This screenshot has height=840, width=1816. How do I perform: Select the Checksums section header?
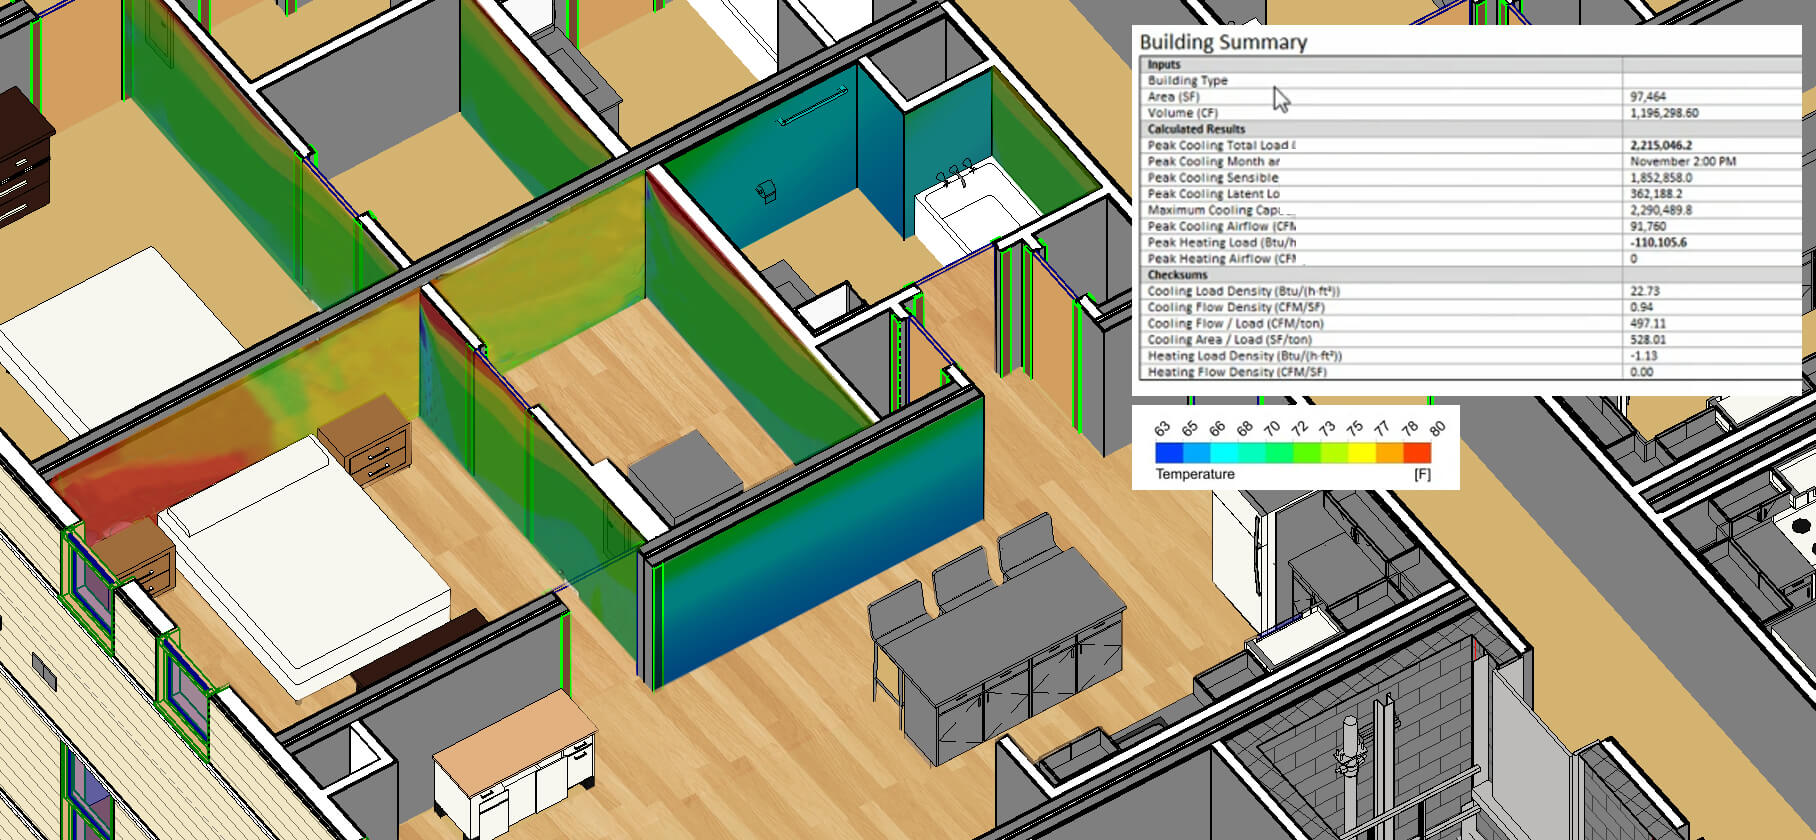[x=1177, y=275]
